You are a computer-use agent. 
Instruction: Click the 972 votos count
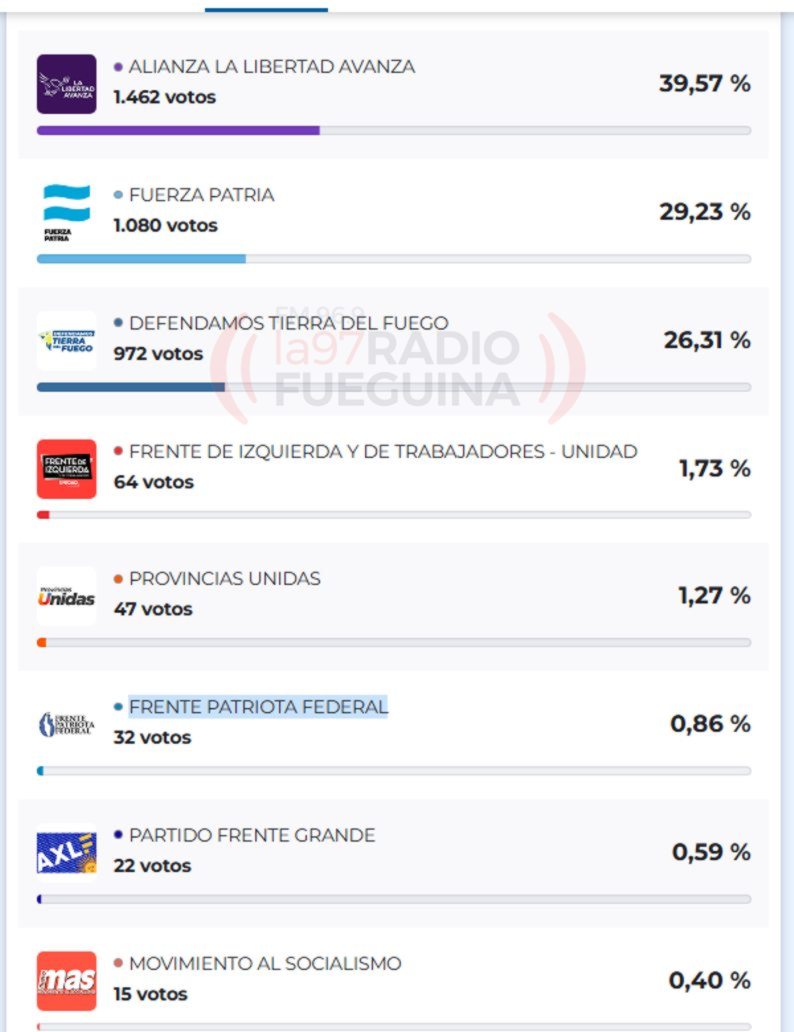tap(158, 353)
